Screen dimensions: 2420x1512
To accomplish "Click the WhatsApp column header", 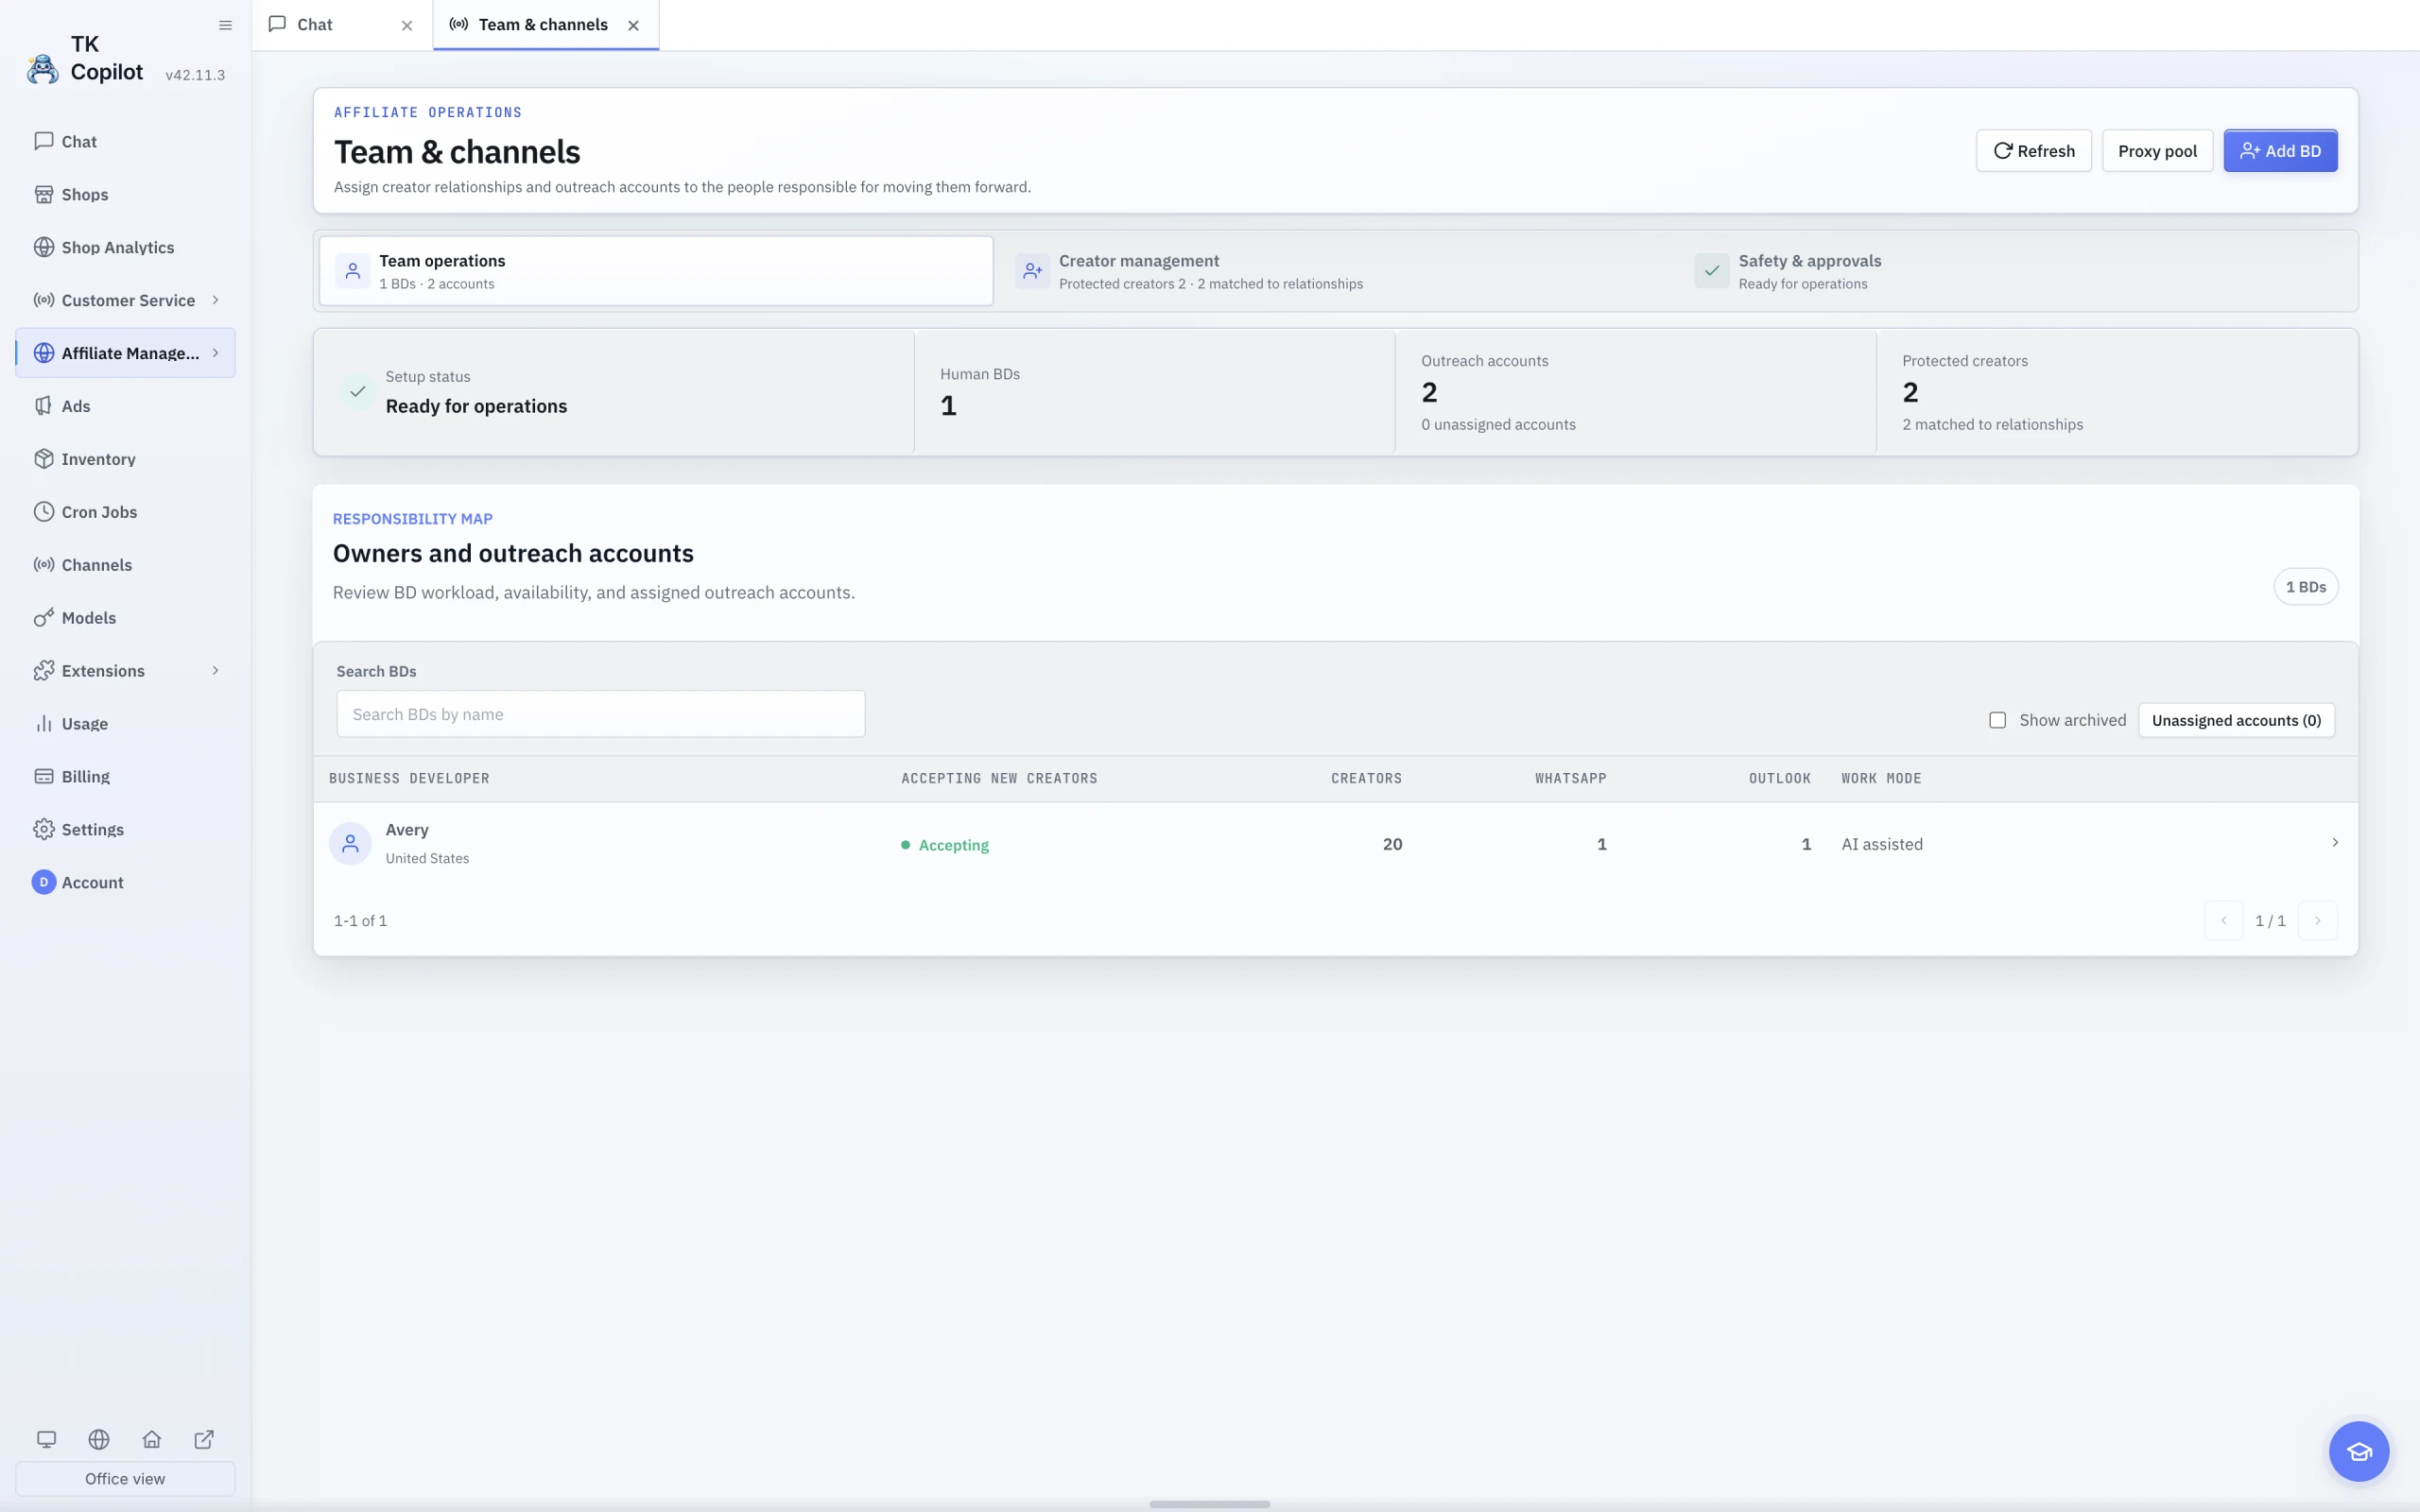I will coord(1570,778).
